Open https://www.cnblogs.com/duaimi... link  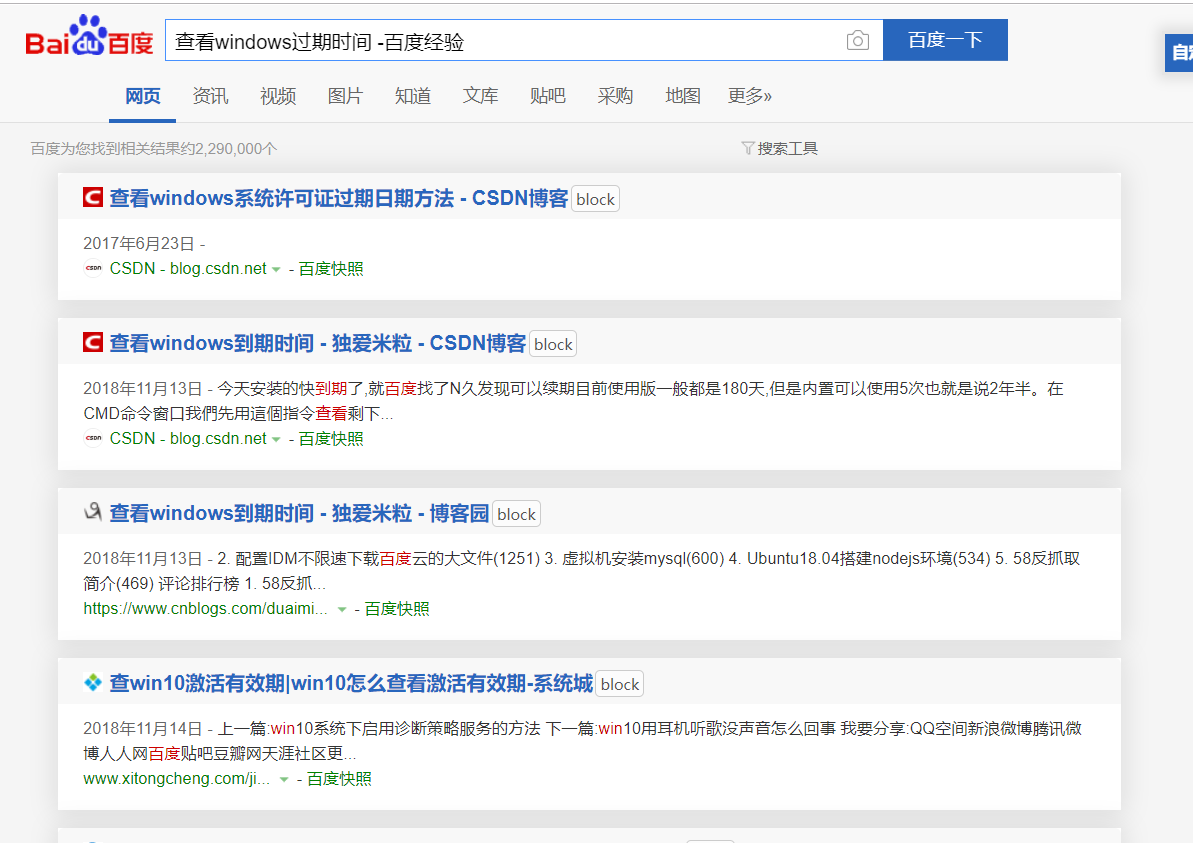pos(205,609)
